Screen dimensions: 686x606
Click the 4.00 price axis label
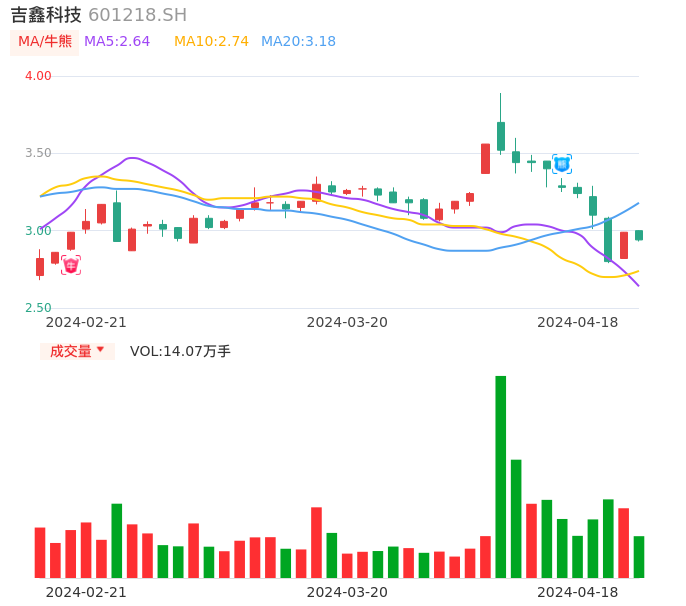click(38, 76)
